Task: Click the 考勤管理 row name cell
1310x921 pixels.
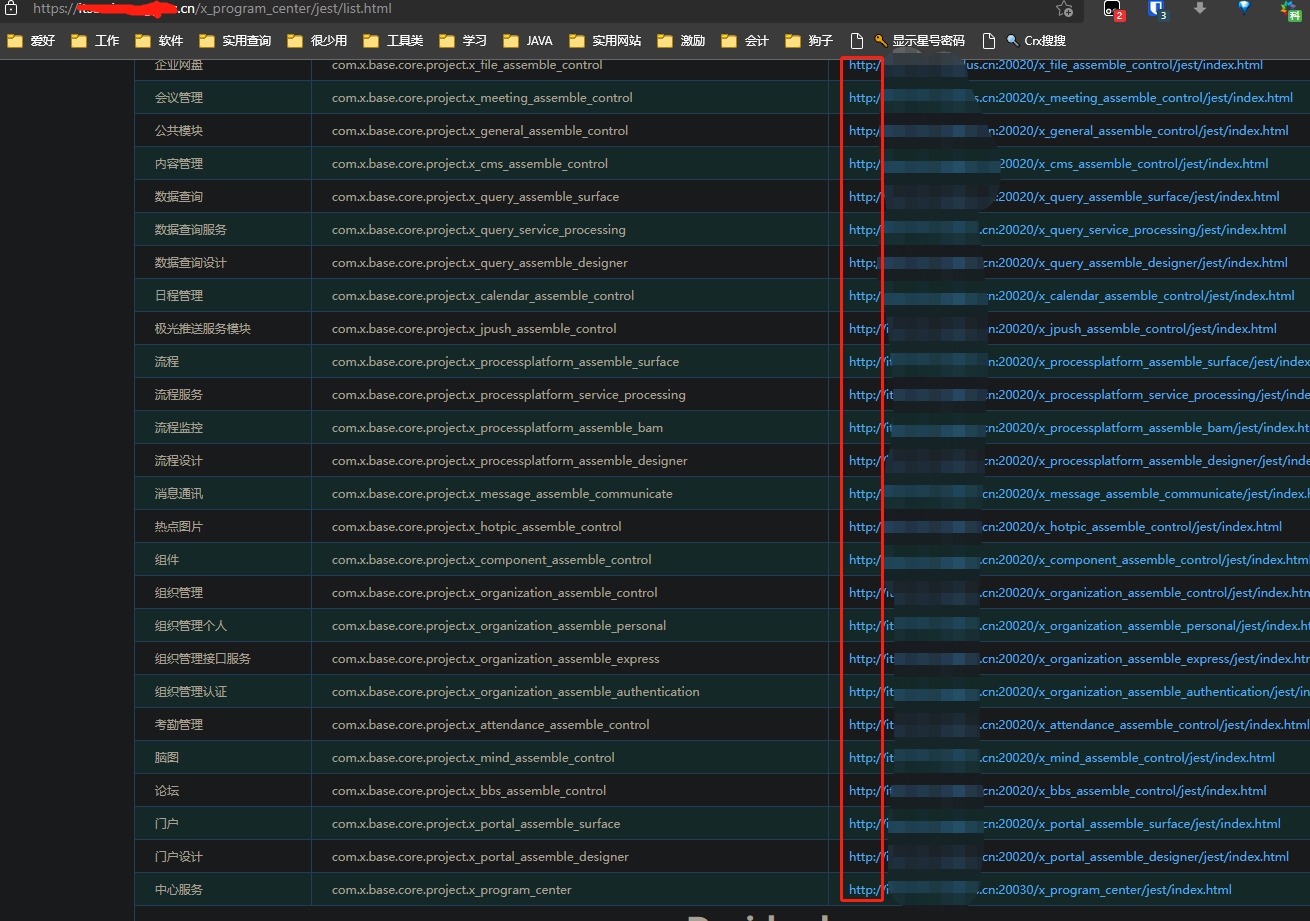Action: 179,725
